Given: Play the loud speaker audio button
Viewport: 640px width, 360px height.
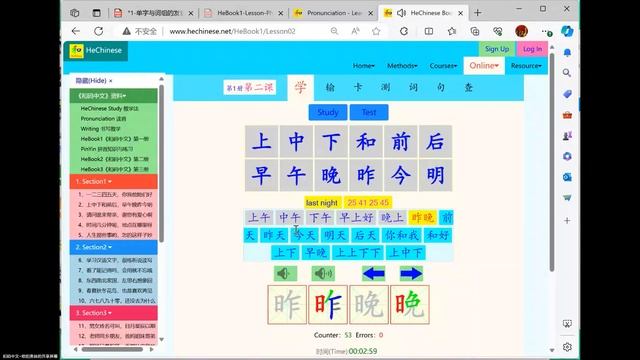Looking at the screenshot, I should [x=323, y=273].
